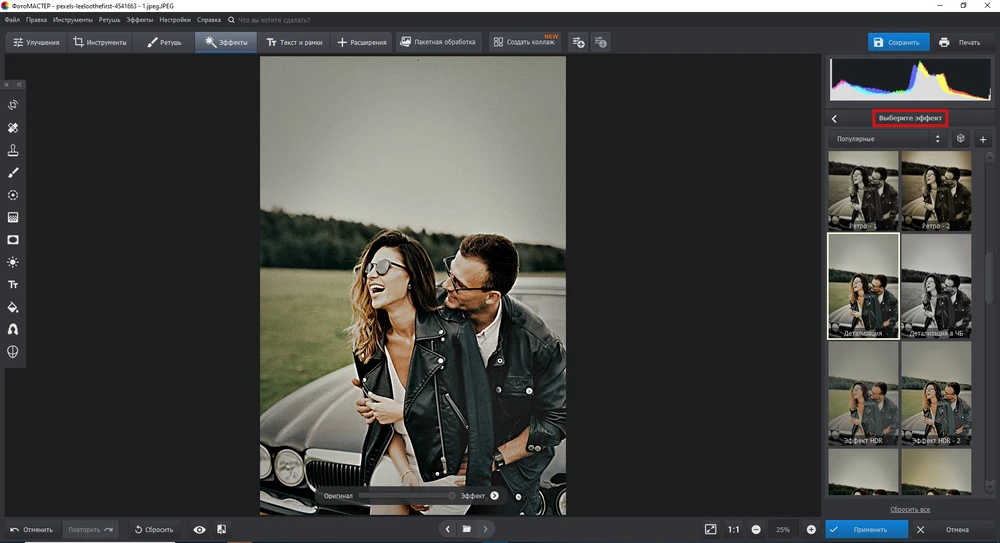Screen dimensions: 1000x543
Task: Select the radial filter tool
Action: [x=13, y=195]
